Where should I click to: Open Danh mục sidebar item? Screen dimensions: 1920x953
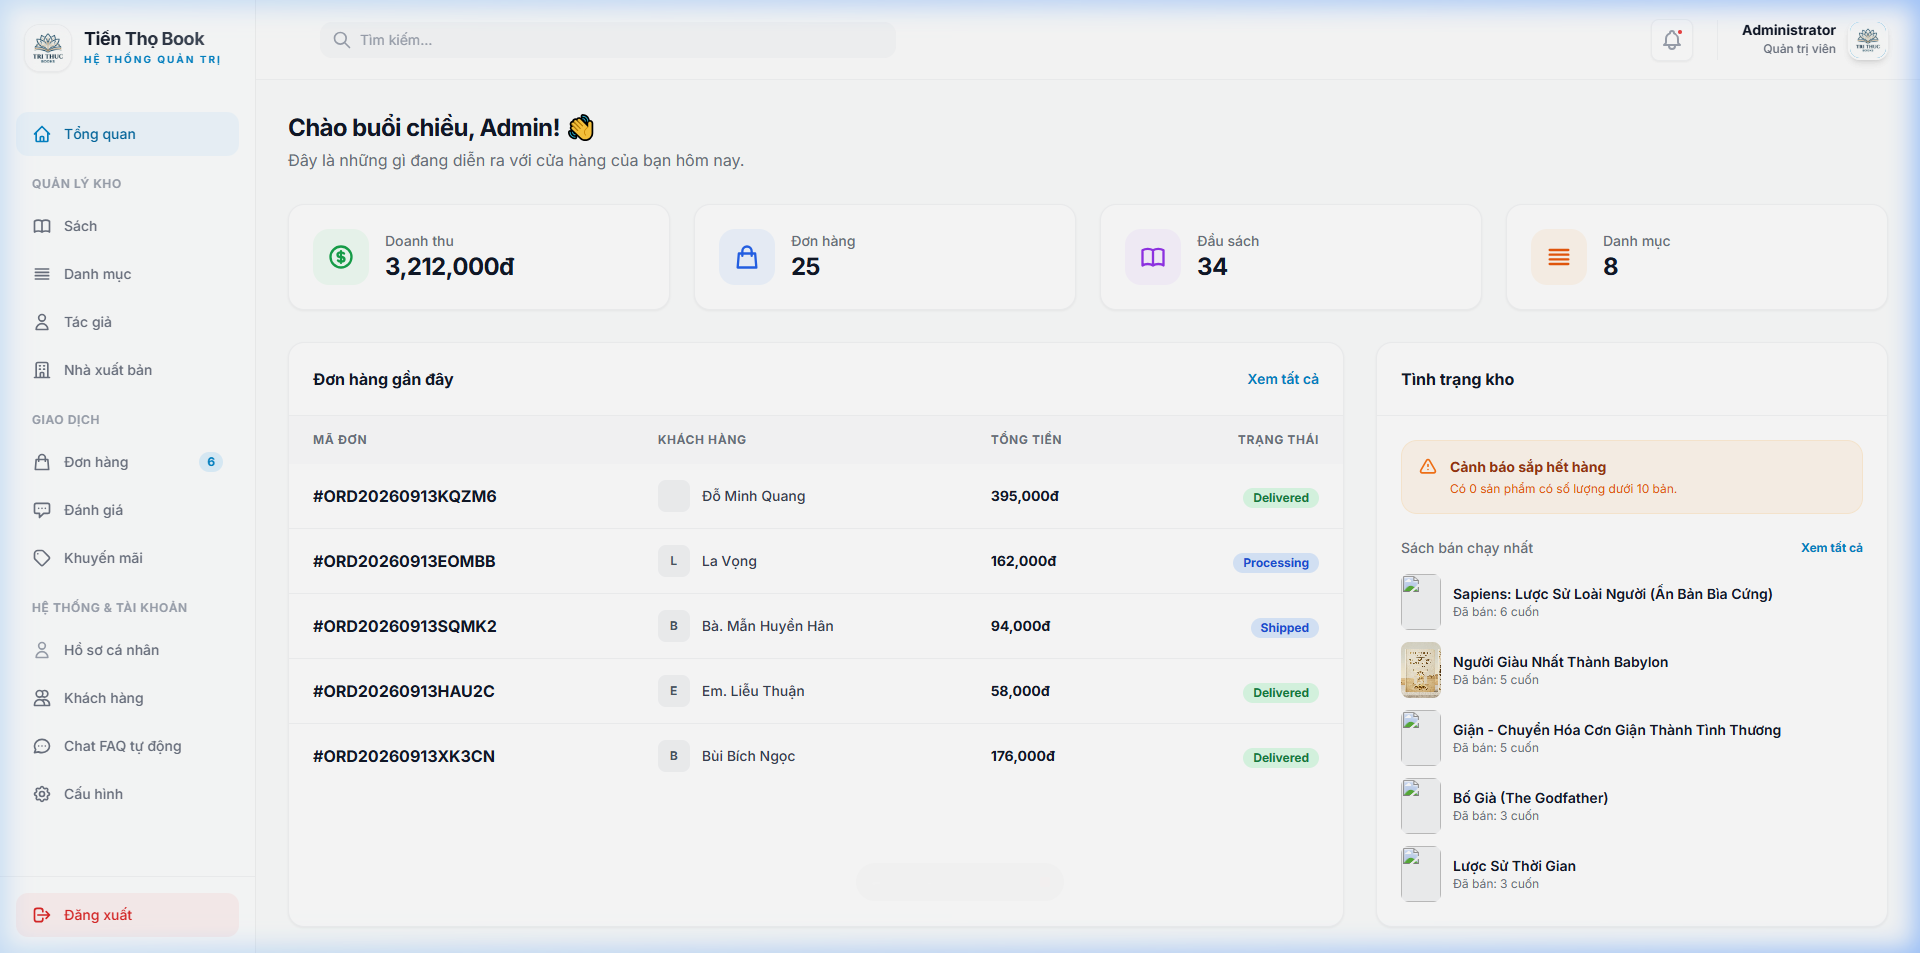coord(127,274)
